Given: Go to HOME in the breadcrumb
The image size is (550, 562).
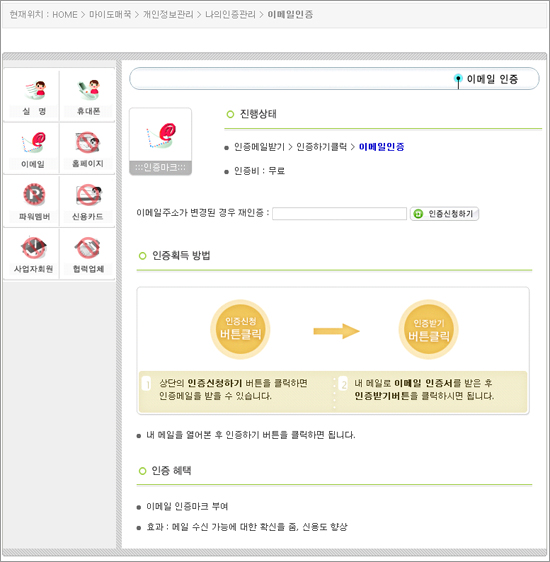Looking at the screenshot, I should click(x=65, y=15).
